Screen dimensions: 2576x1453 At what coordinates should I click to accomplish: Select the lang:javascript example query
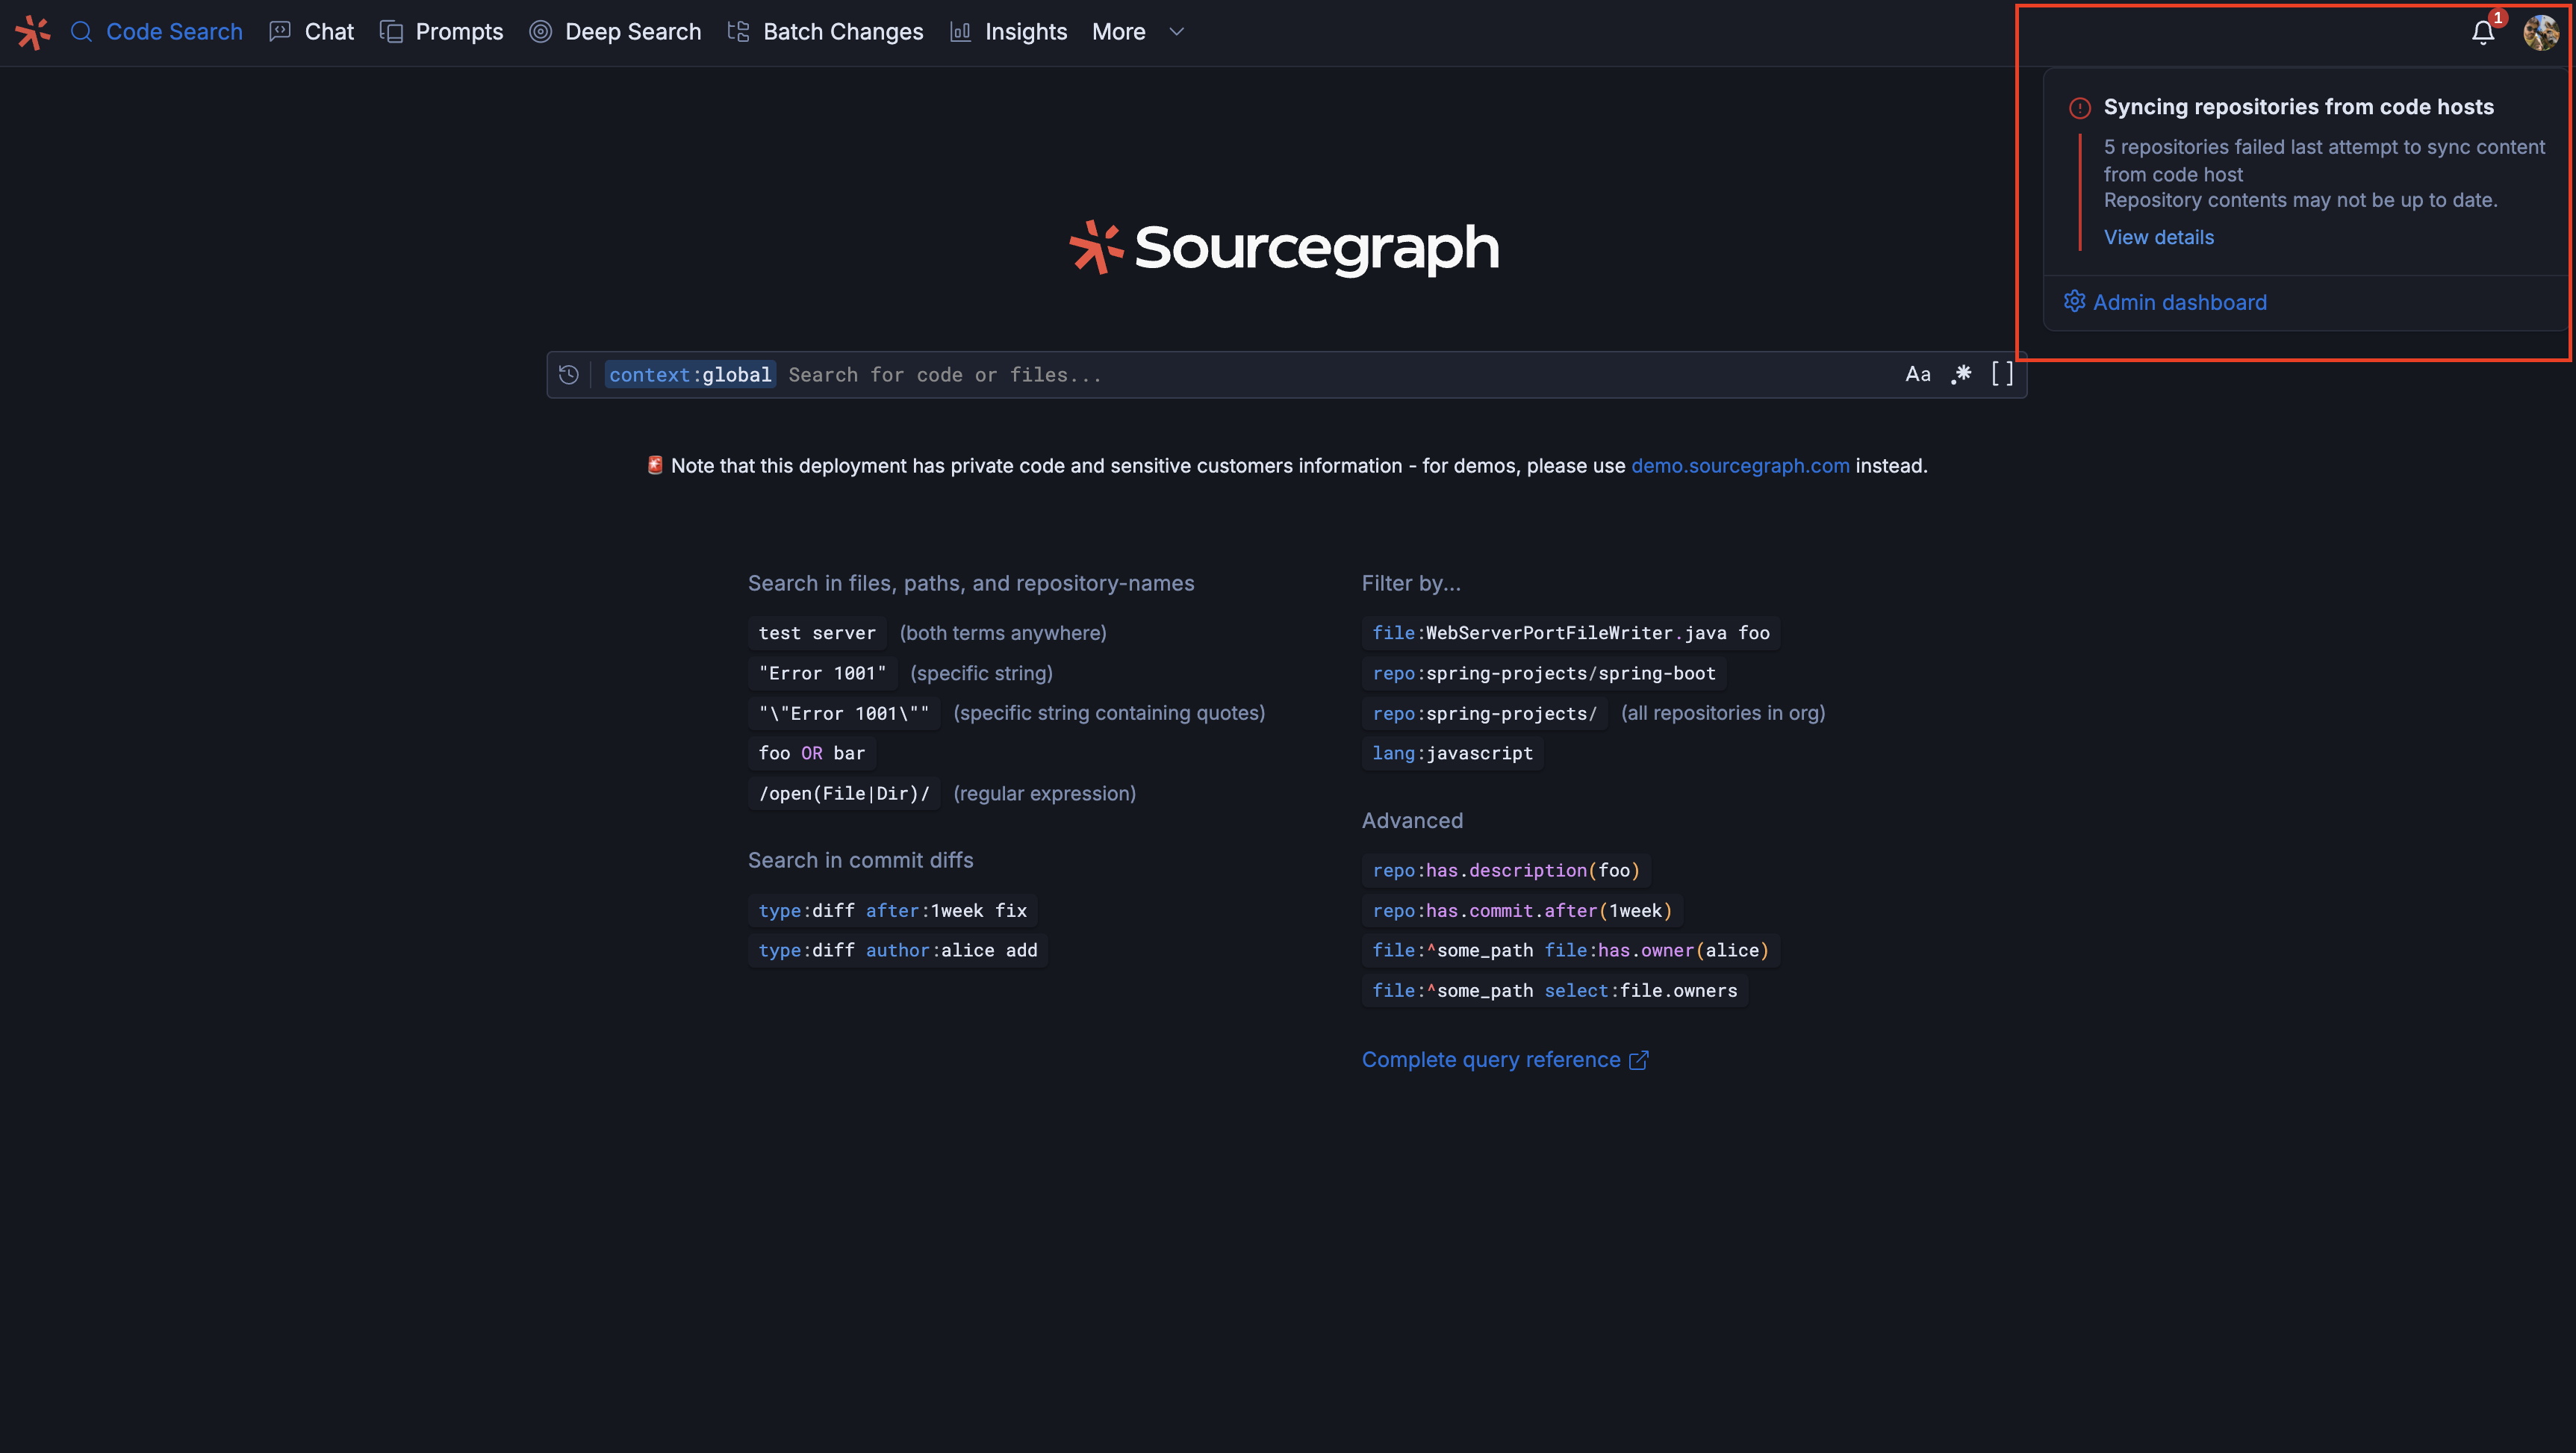(x=1452, y=753)
